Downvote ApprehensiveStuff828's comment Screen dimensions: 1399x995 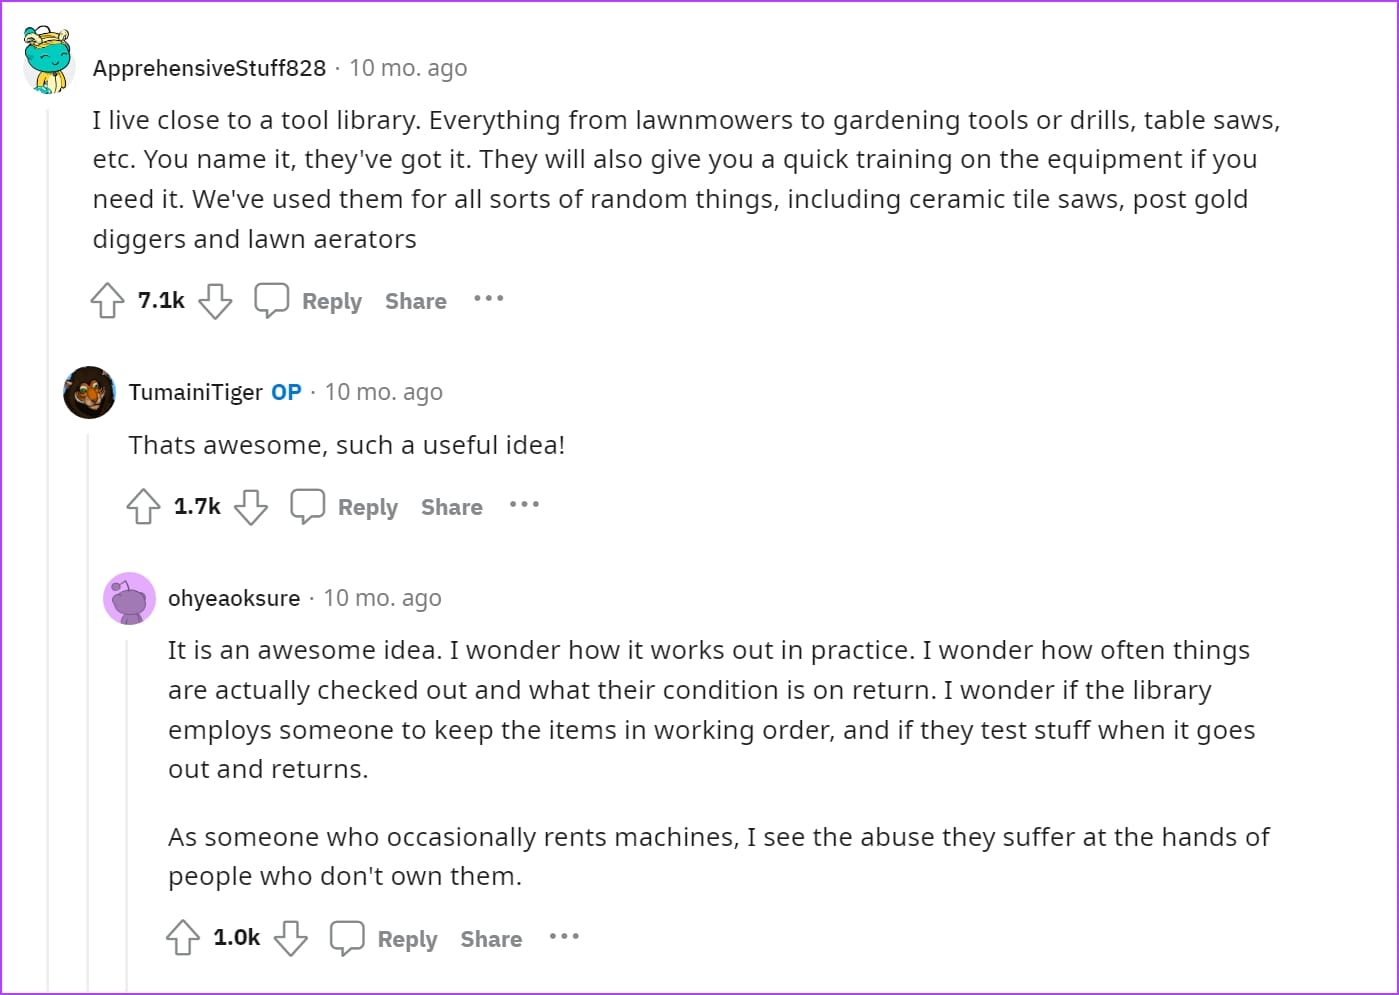click(x=214, y=300)
